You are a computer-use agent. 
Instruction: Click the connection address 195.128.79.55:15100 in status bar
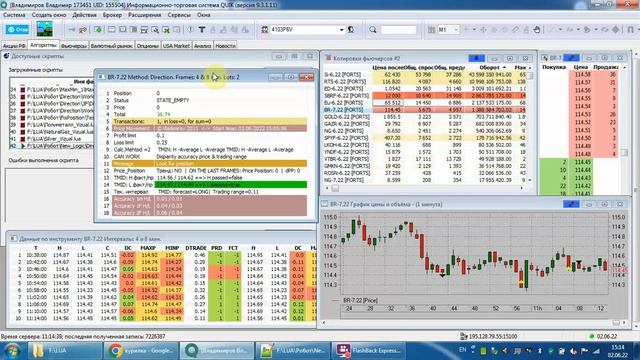click(493, 336)
